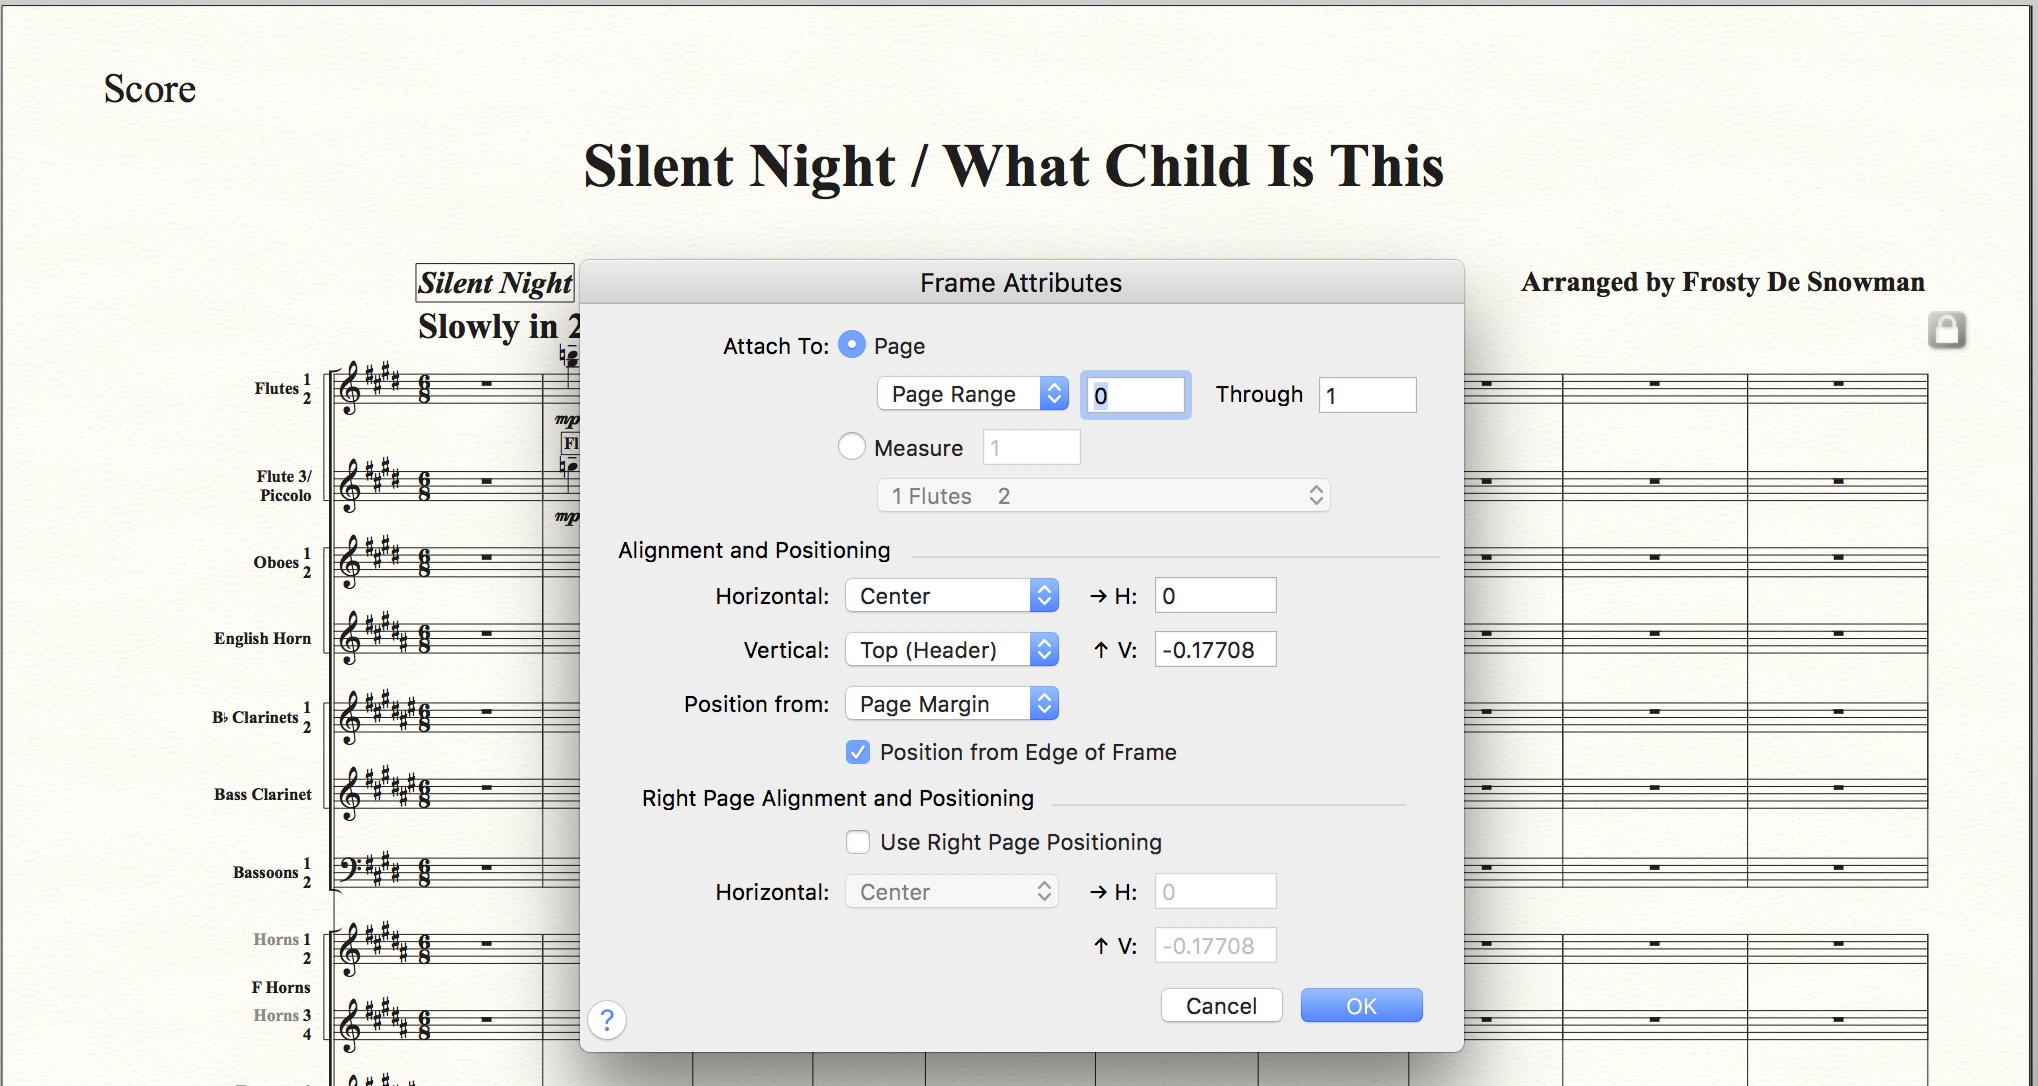Click the page range start field

coord(1136,395)
